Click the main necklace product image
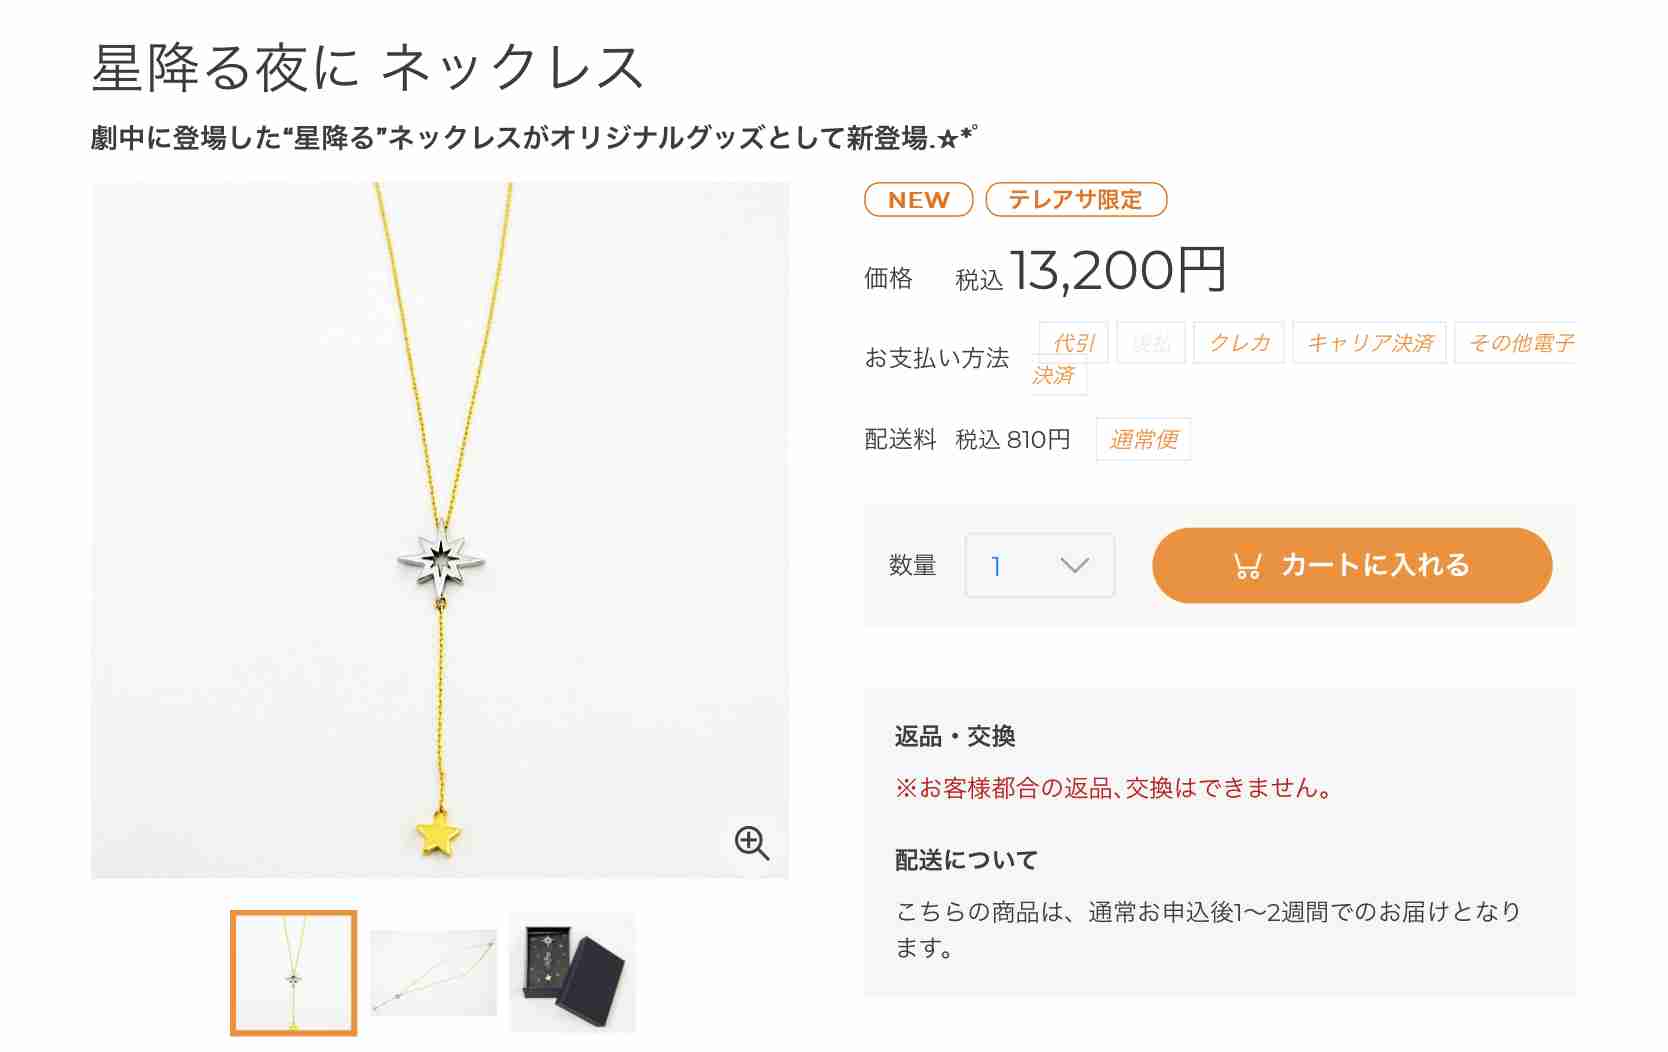Viewport: 1668px width, 1052px height. click(x=440, y=530)
